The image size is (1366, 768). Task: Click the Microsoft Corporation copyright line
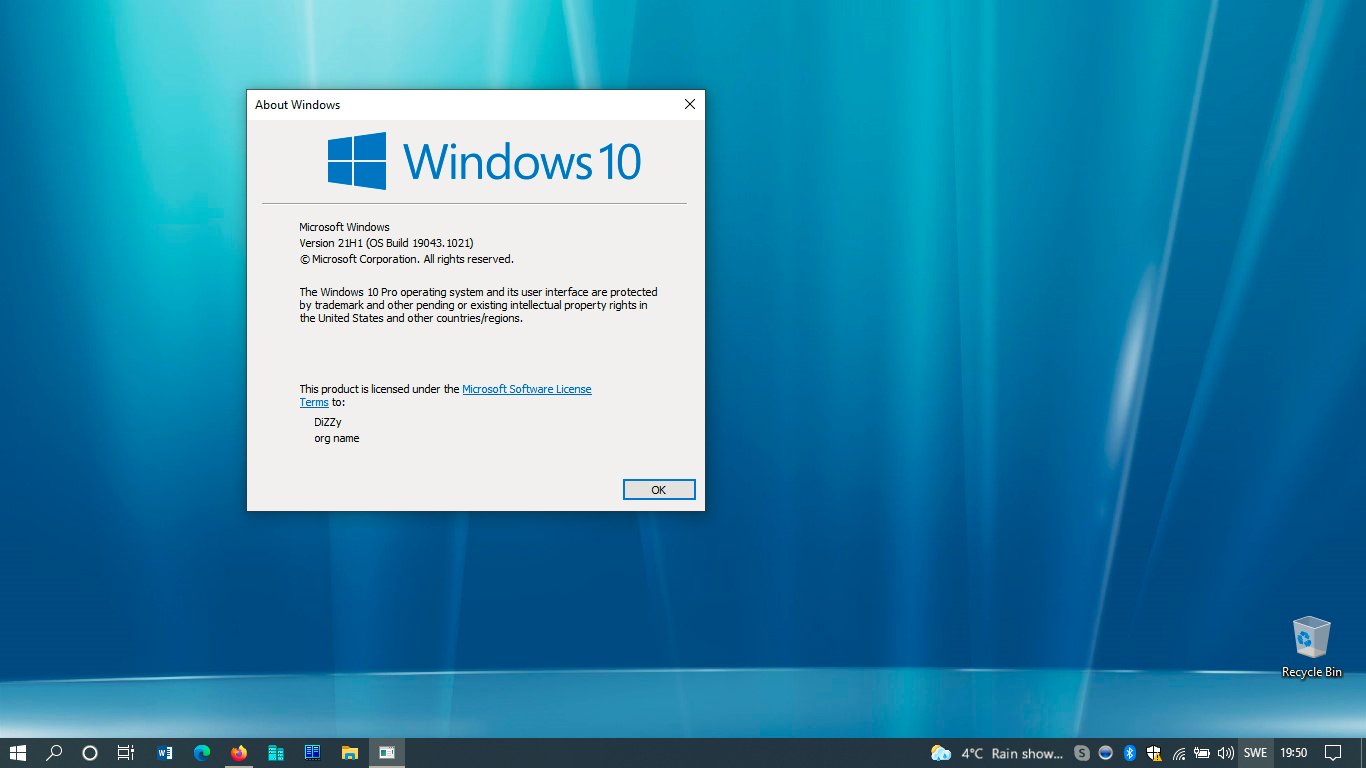click(407, 259)
